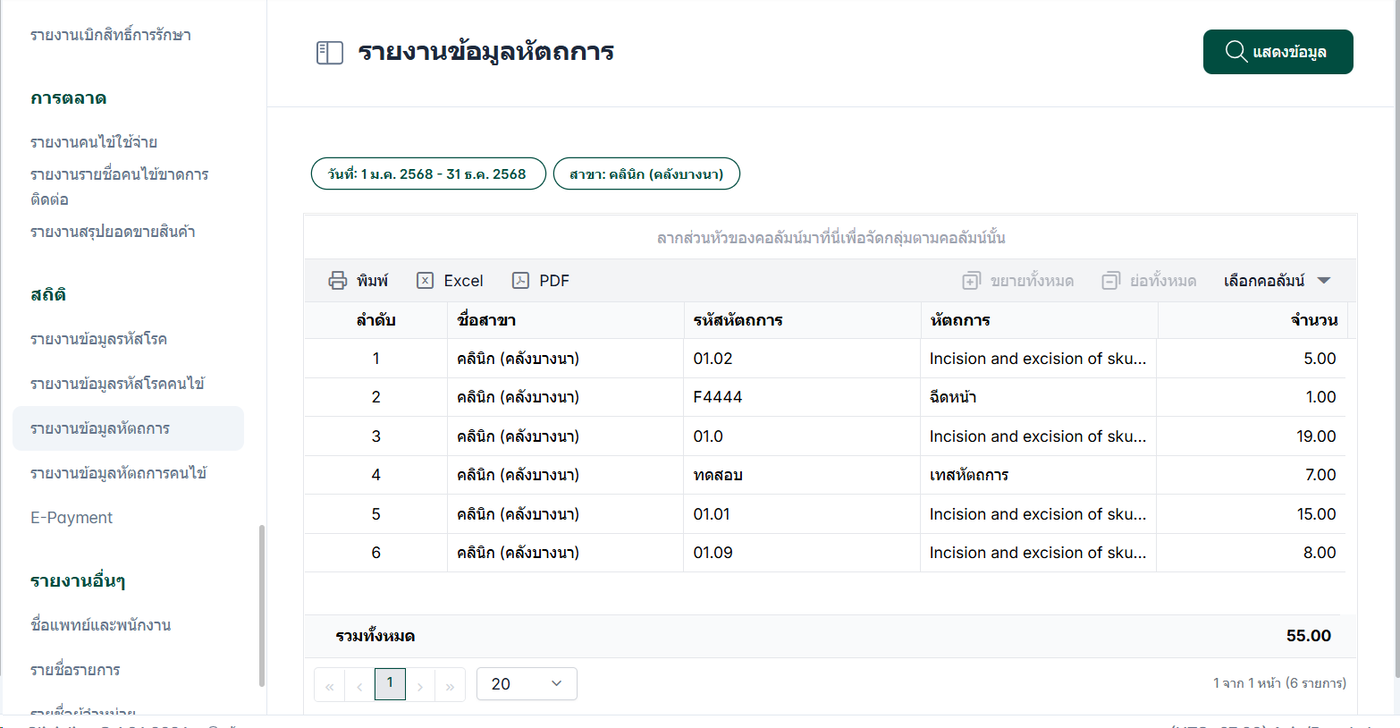The width and height of the screenshot is (1400, 728).
Task: Click the 15.00 quantity cell
Action: (1252, 514)
